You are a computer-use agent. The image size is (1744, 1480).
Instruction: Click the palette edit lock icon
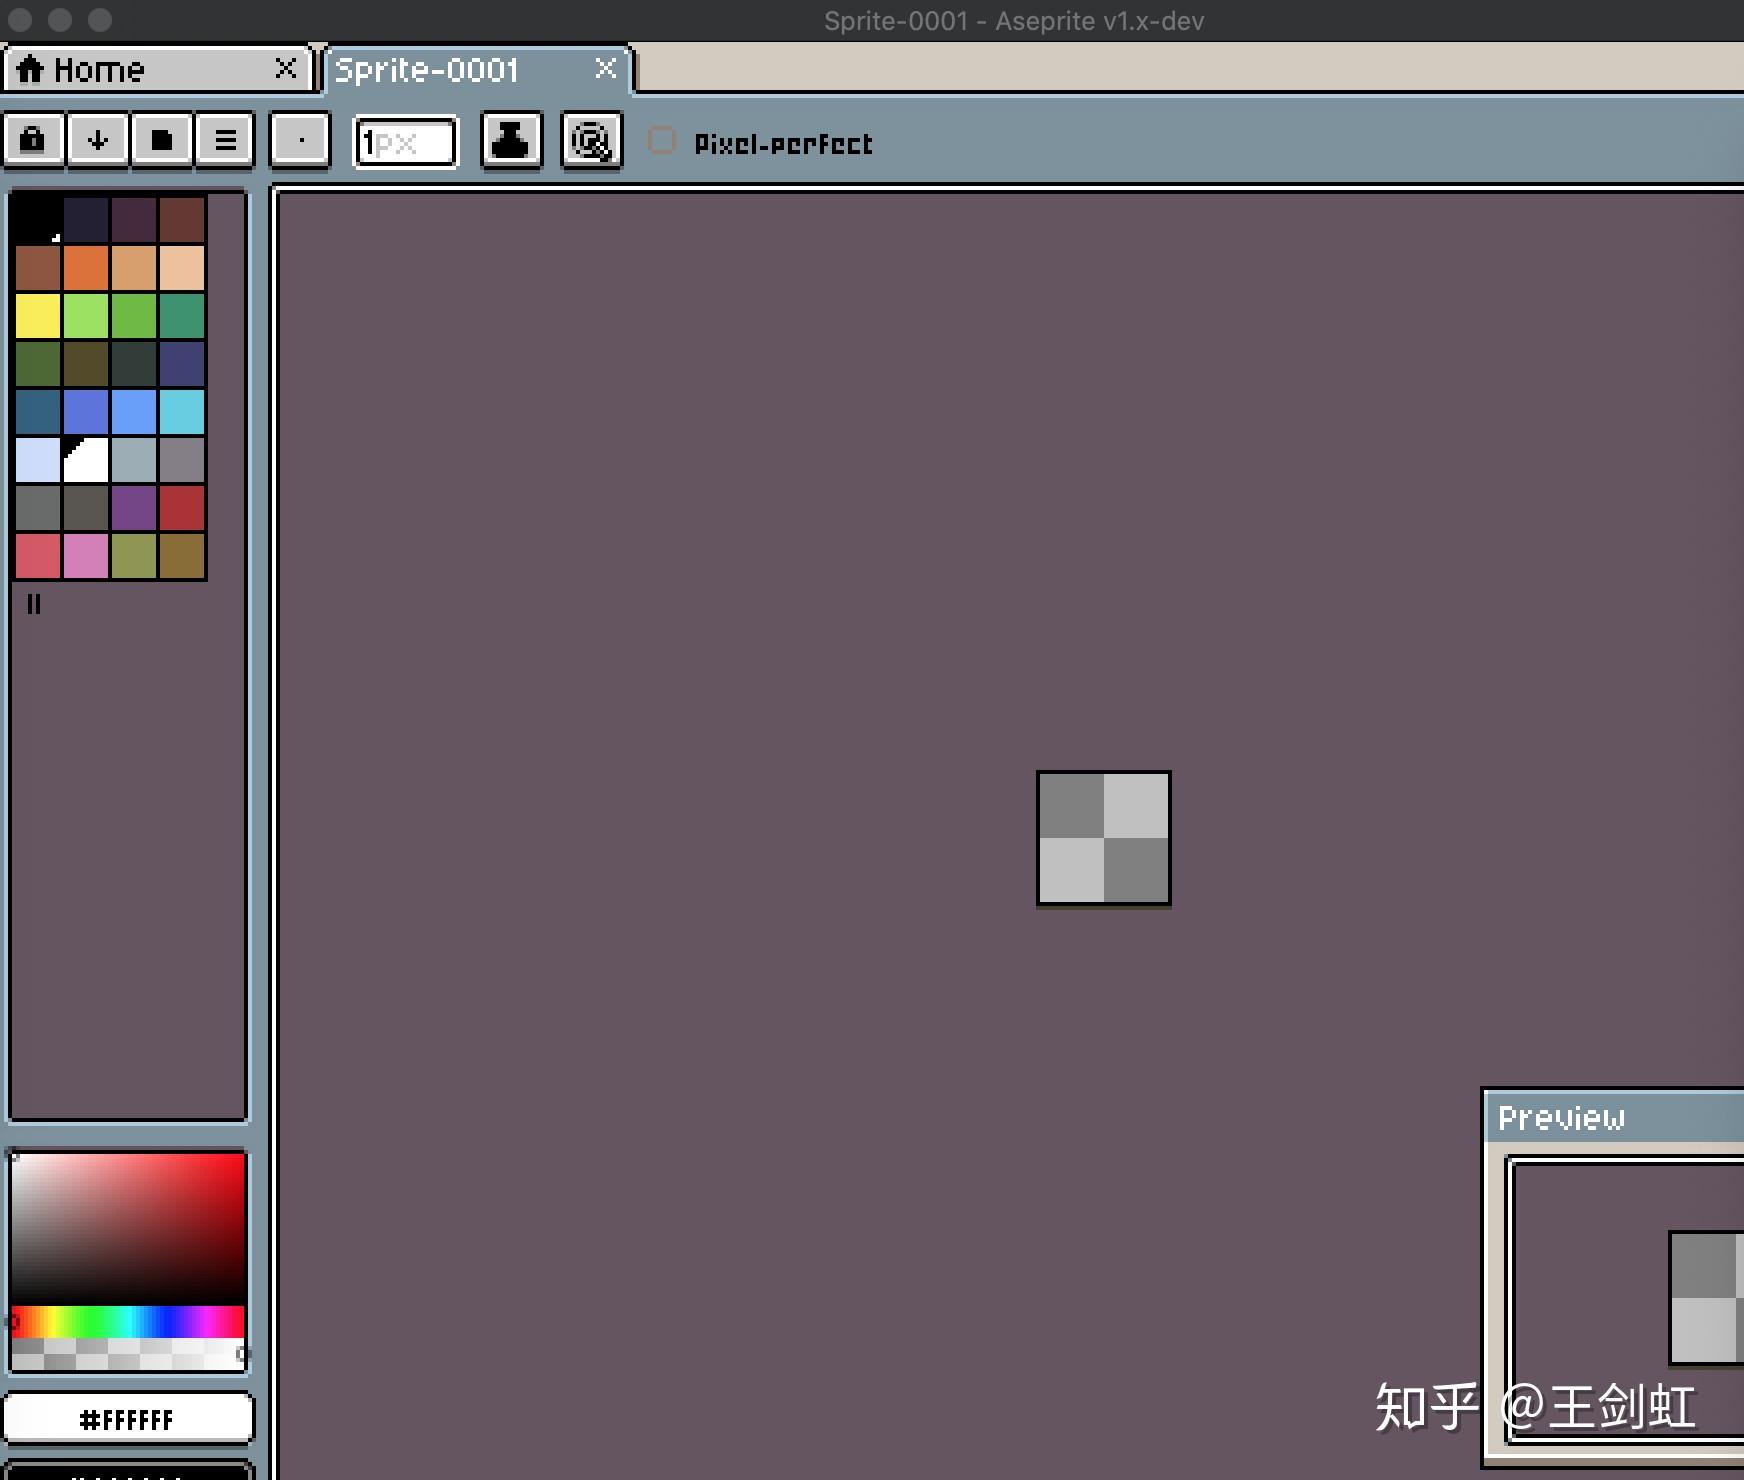pos(34,140)
